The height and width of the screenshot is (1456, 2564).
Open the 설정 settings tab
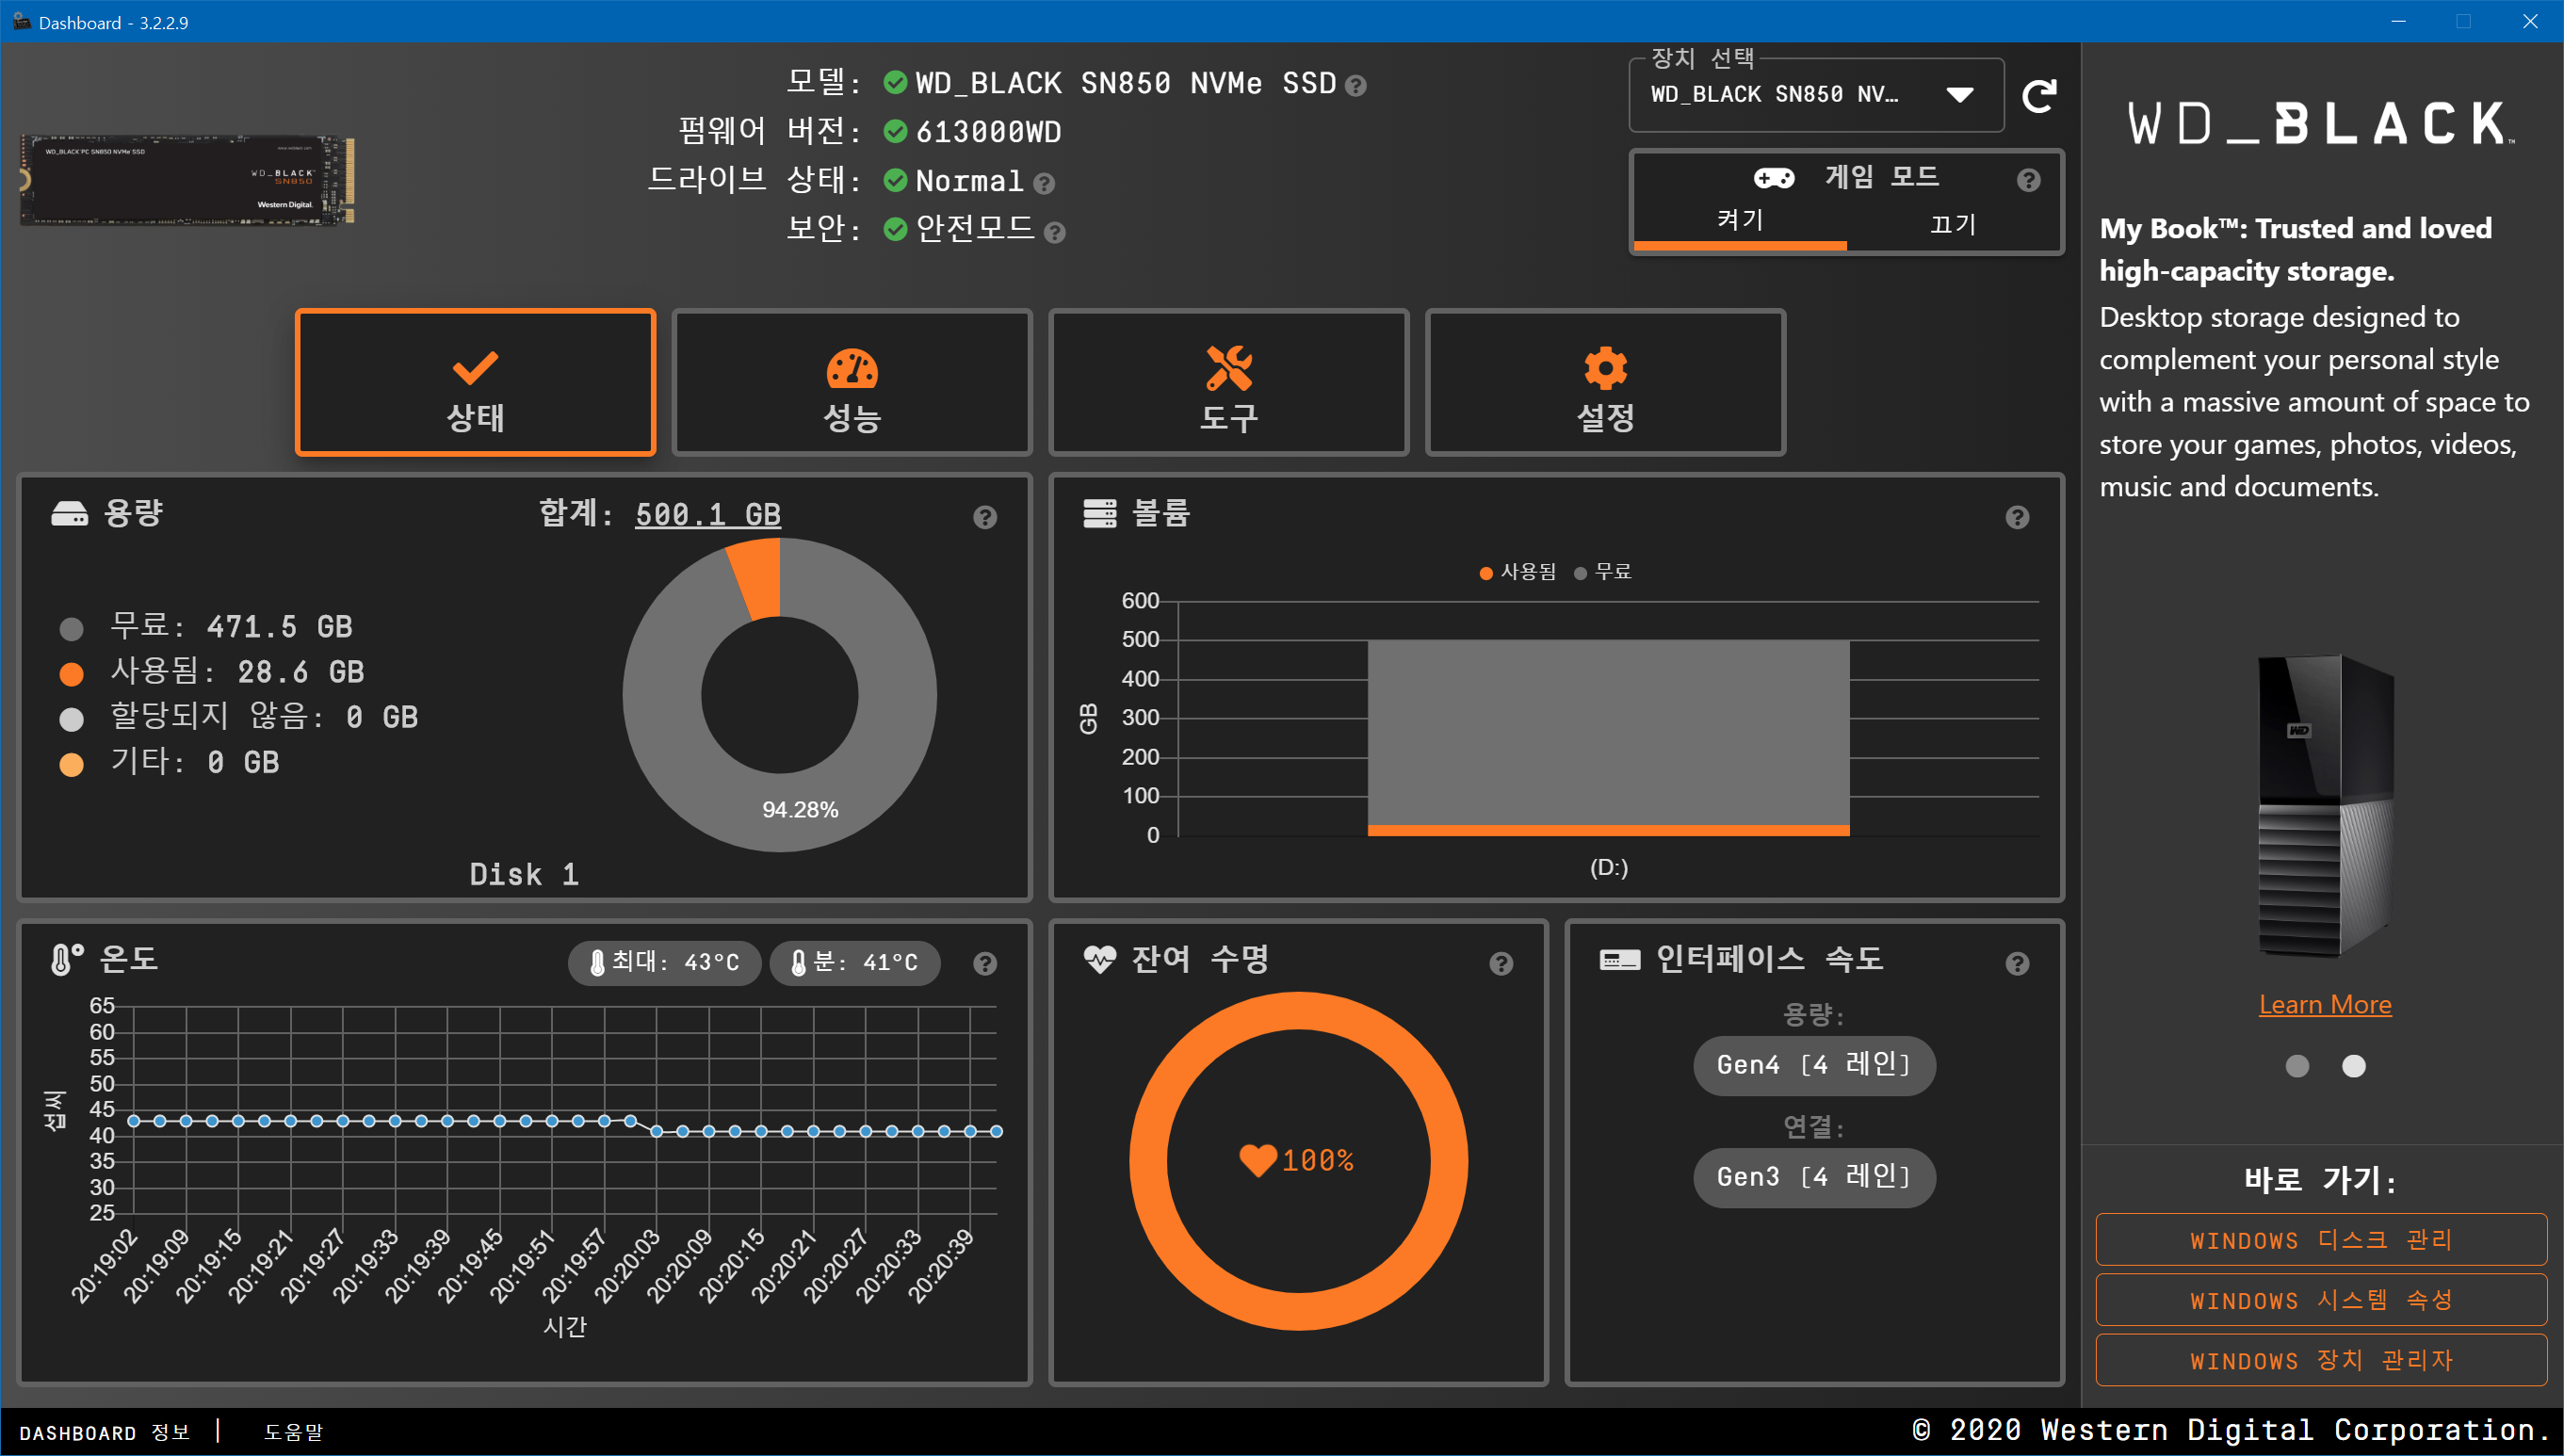point(1605,383)
